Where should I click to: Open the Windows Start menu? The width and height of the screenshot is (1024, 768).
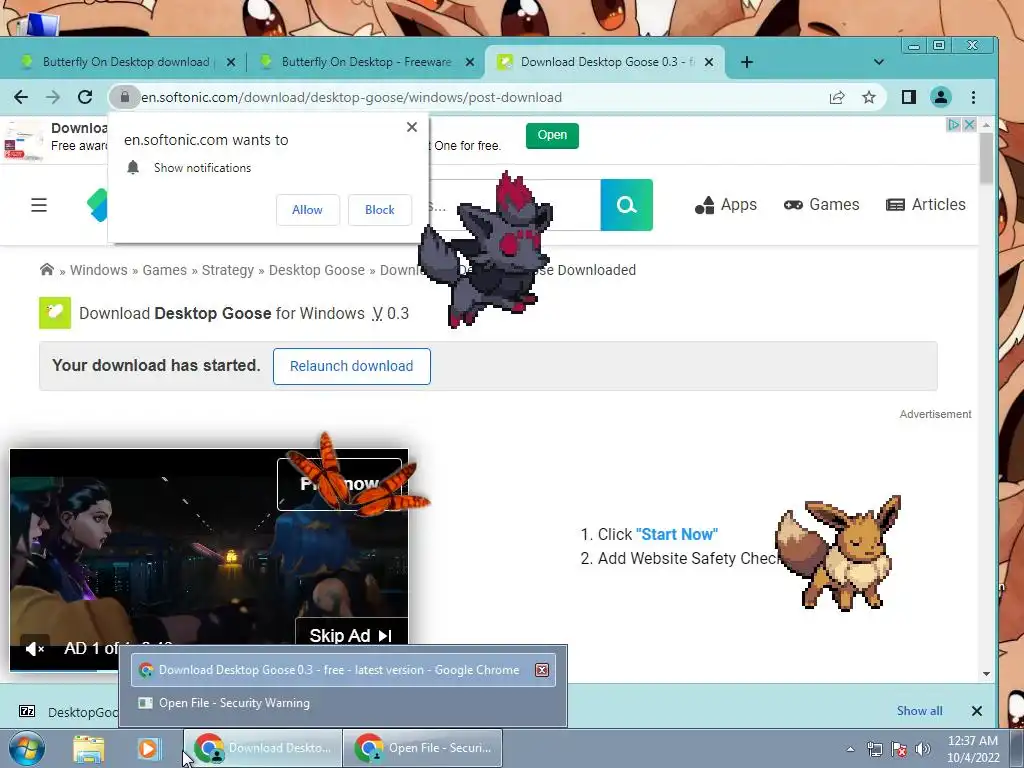point(27,748)
